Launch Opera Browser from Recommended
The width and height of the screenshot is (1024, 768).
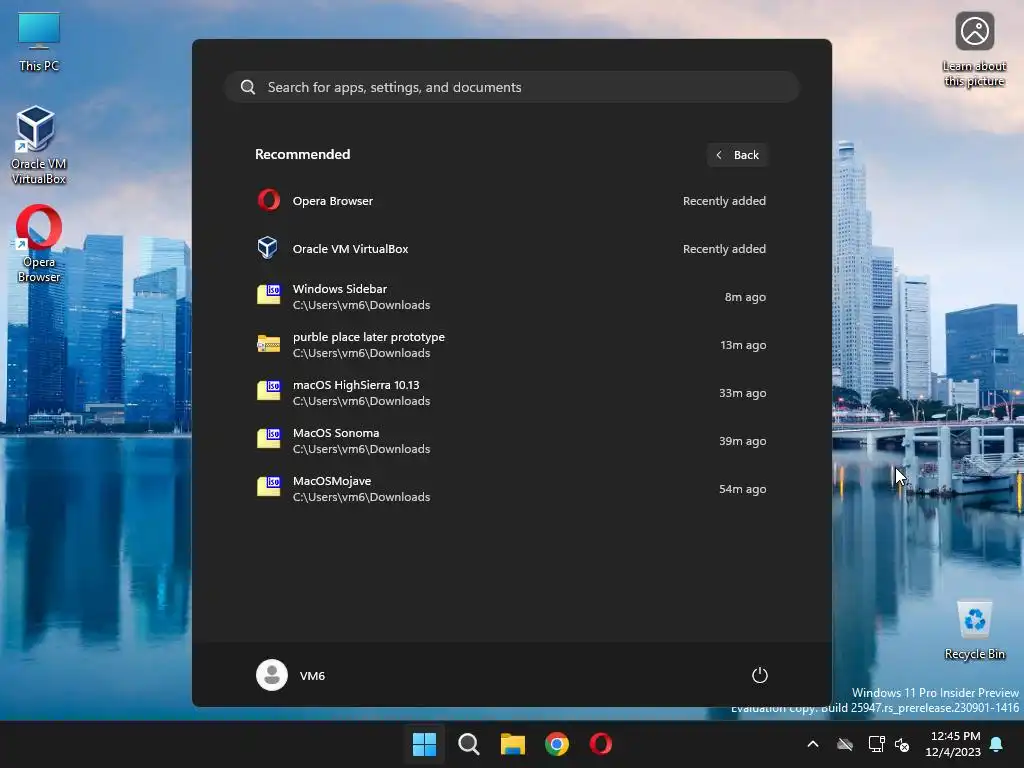pyautogui.click(x=511, y=200)
